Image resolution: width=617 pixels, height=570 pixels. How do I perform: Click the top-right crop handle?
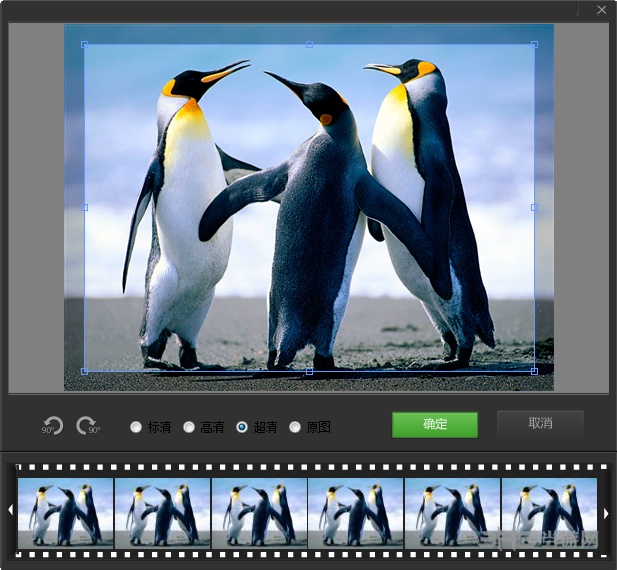[x=534, y=44]
